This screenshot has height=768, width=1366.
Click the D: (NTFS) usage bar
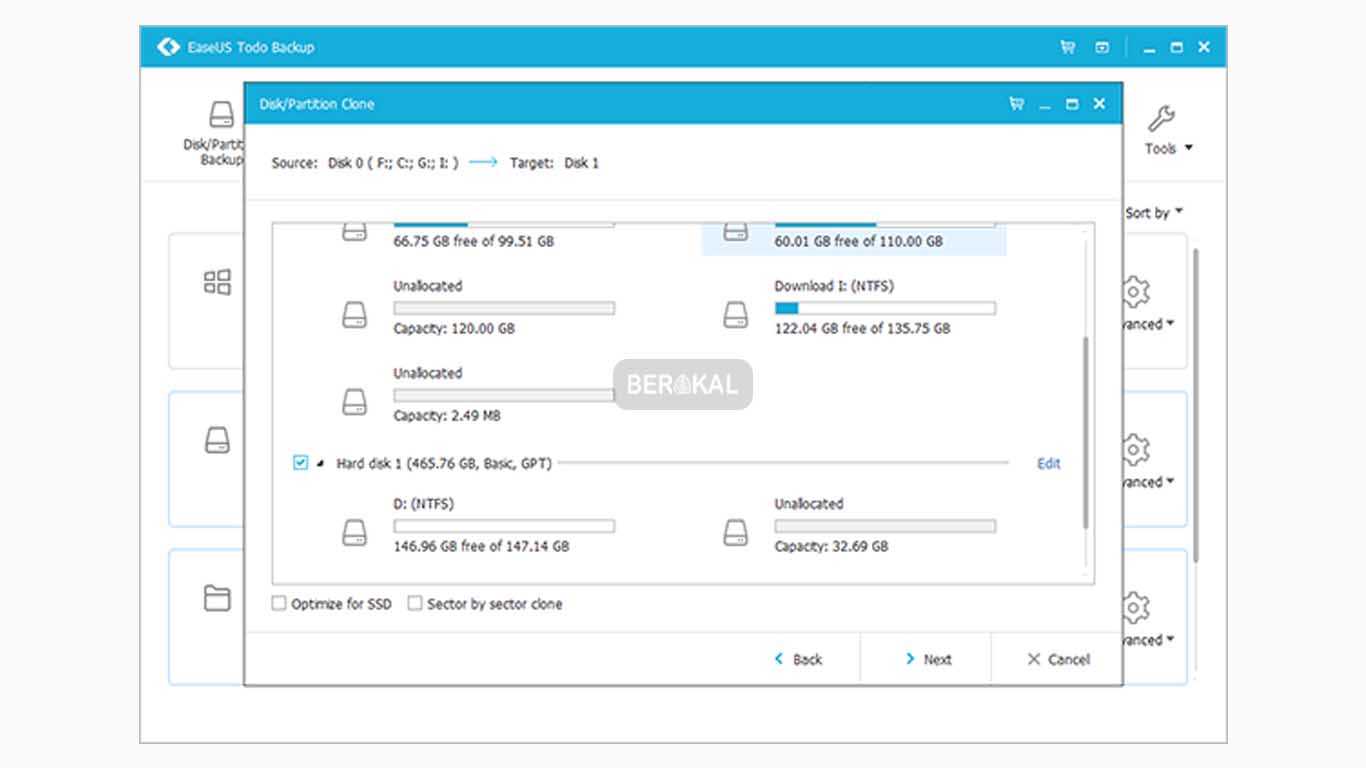(x=504, y=526)
